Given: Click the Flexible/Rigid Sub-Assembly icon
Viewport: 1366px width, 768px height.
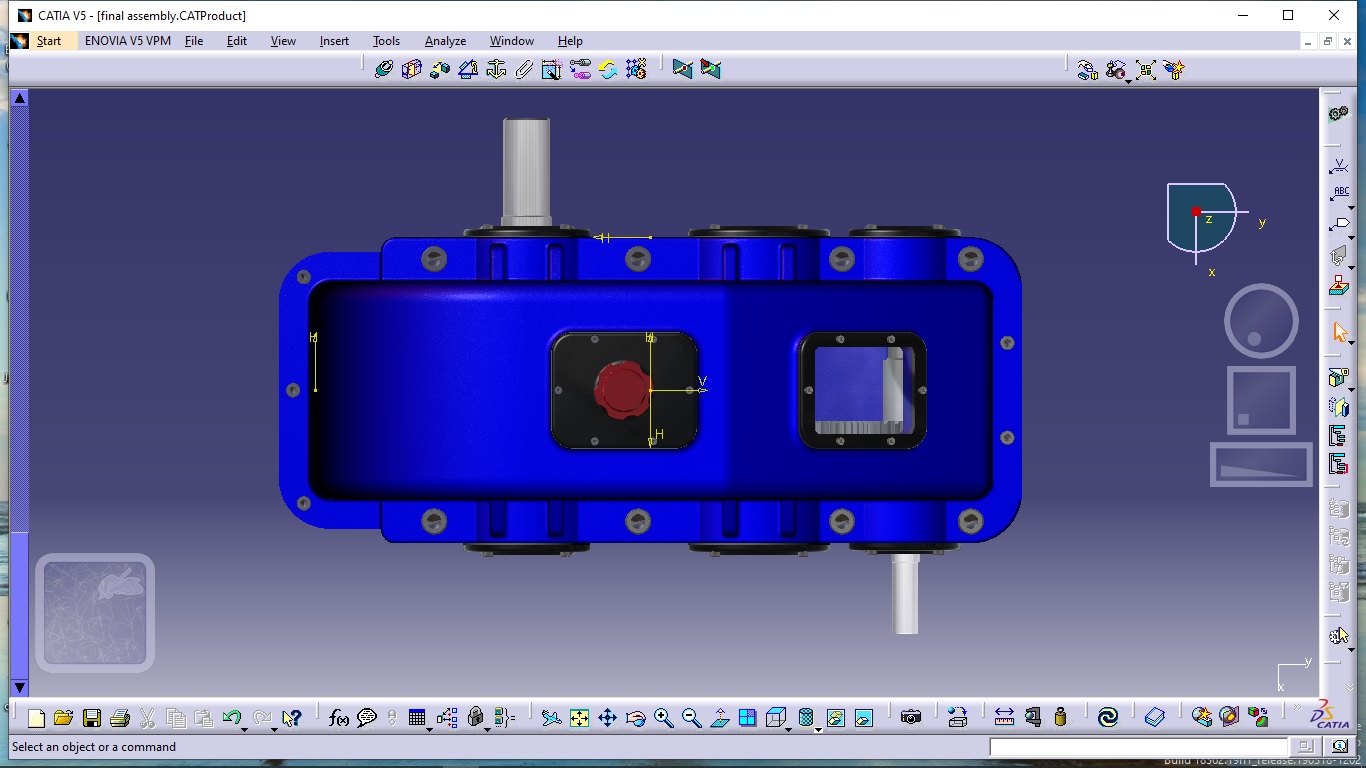Looking at the screenshot, I should point(580,69).
